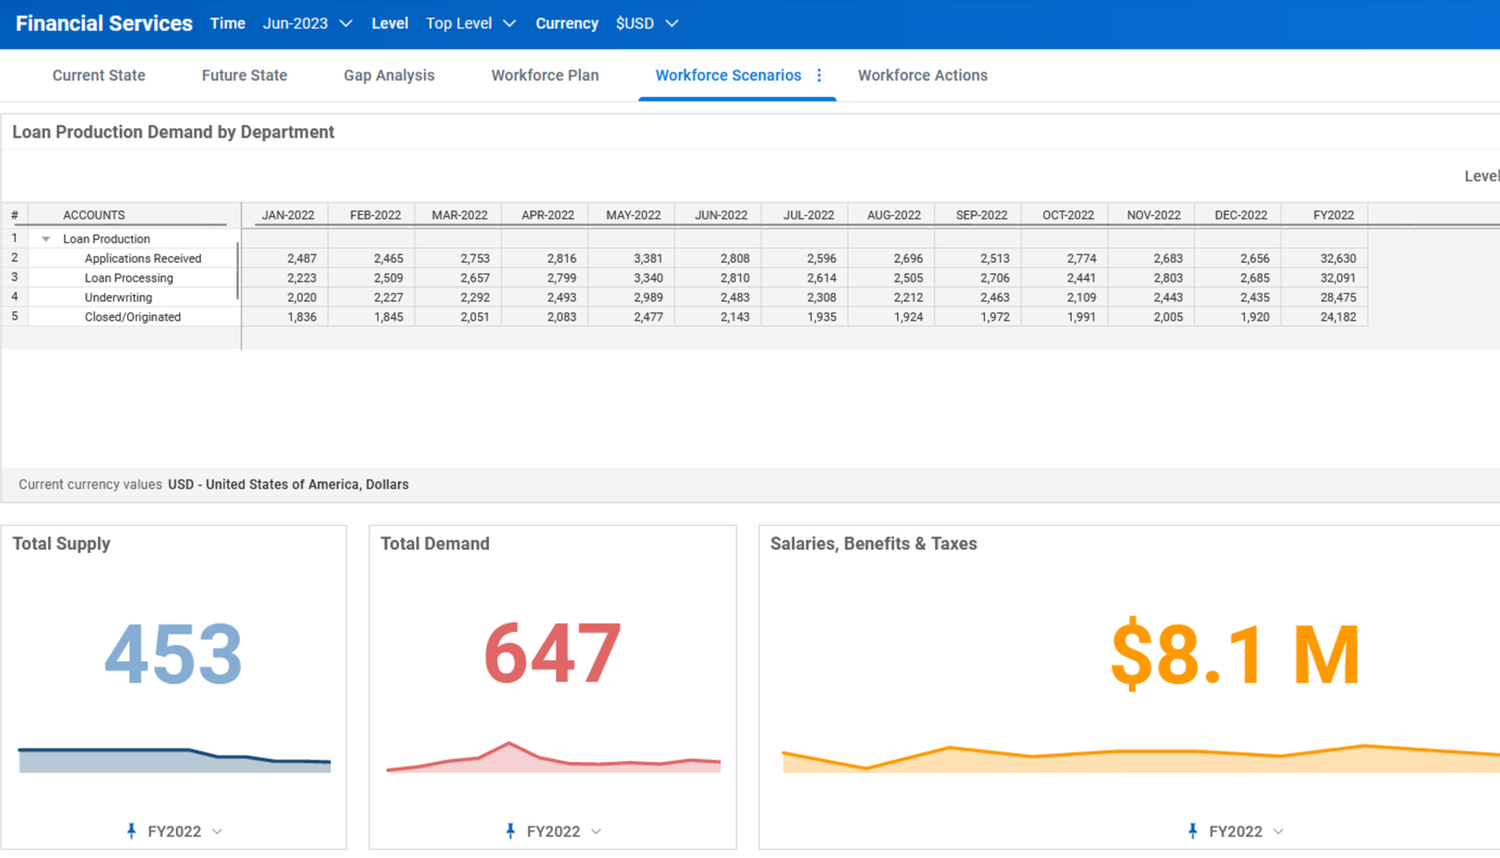Select the Time label in the blue header

point(227,23)
